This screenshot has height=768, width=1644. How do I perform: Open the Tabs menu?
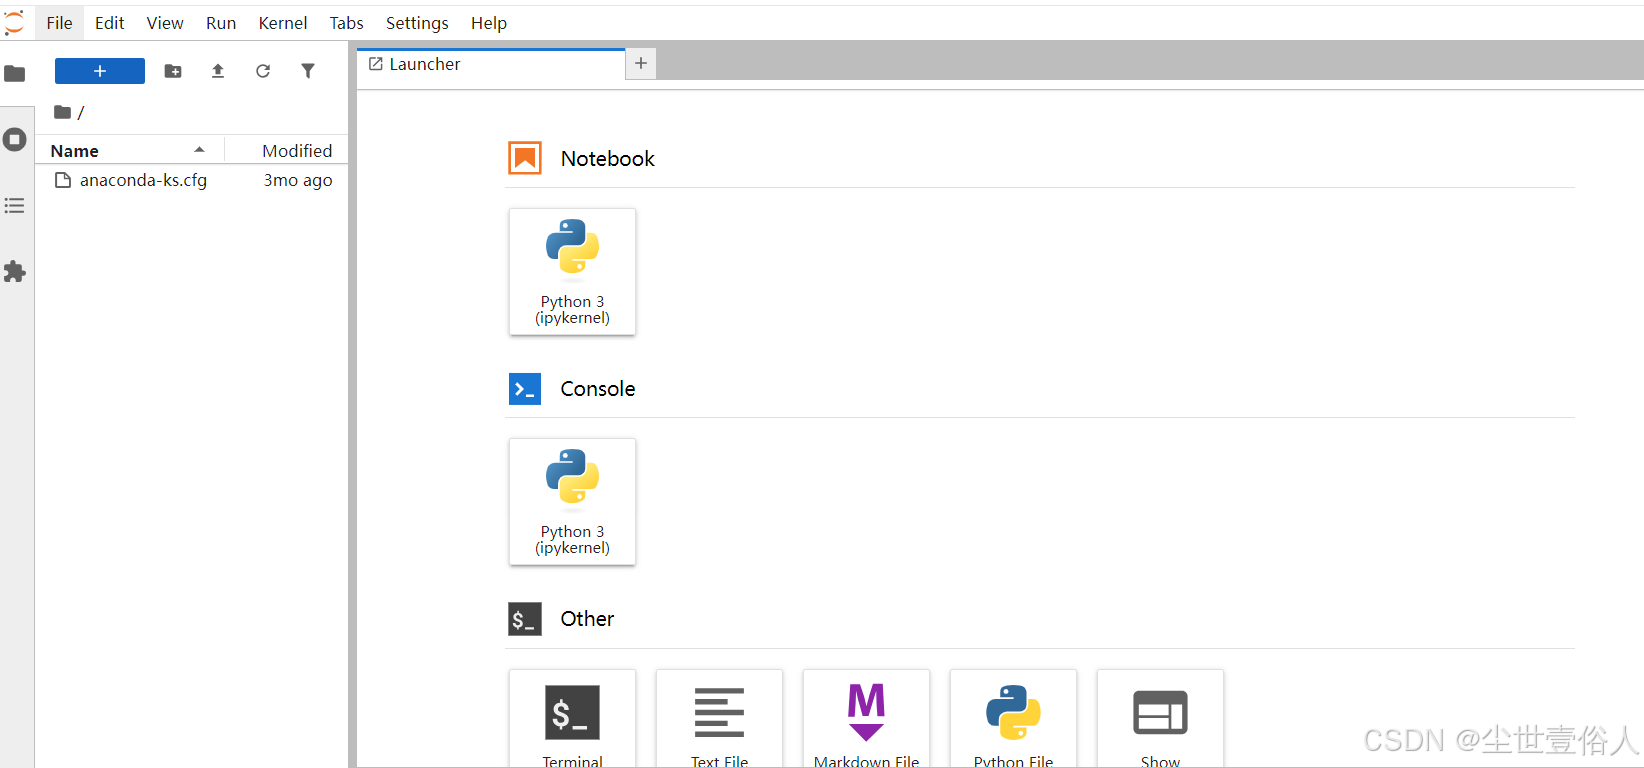tap(347, 23)
